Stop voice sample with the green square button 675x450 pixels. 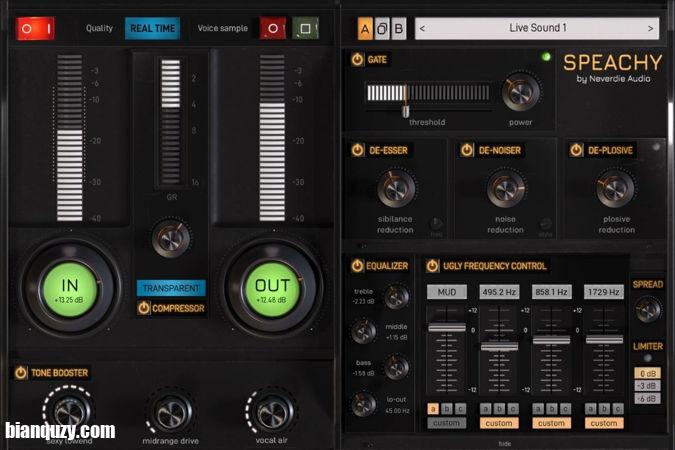pos(306,28)
